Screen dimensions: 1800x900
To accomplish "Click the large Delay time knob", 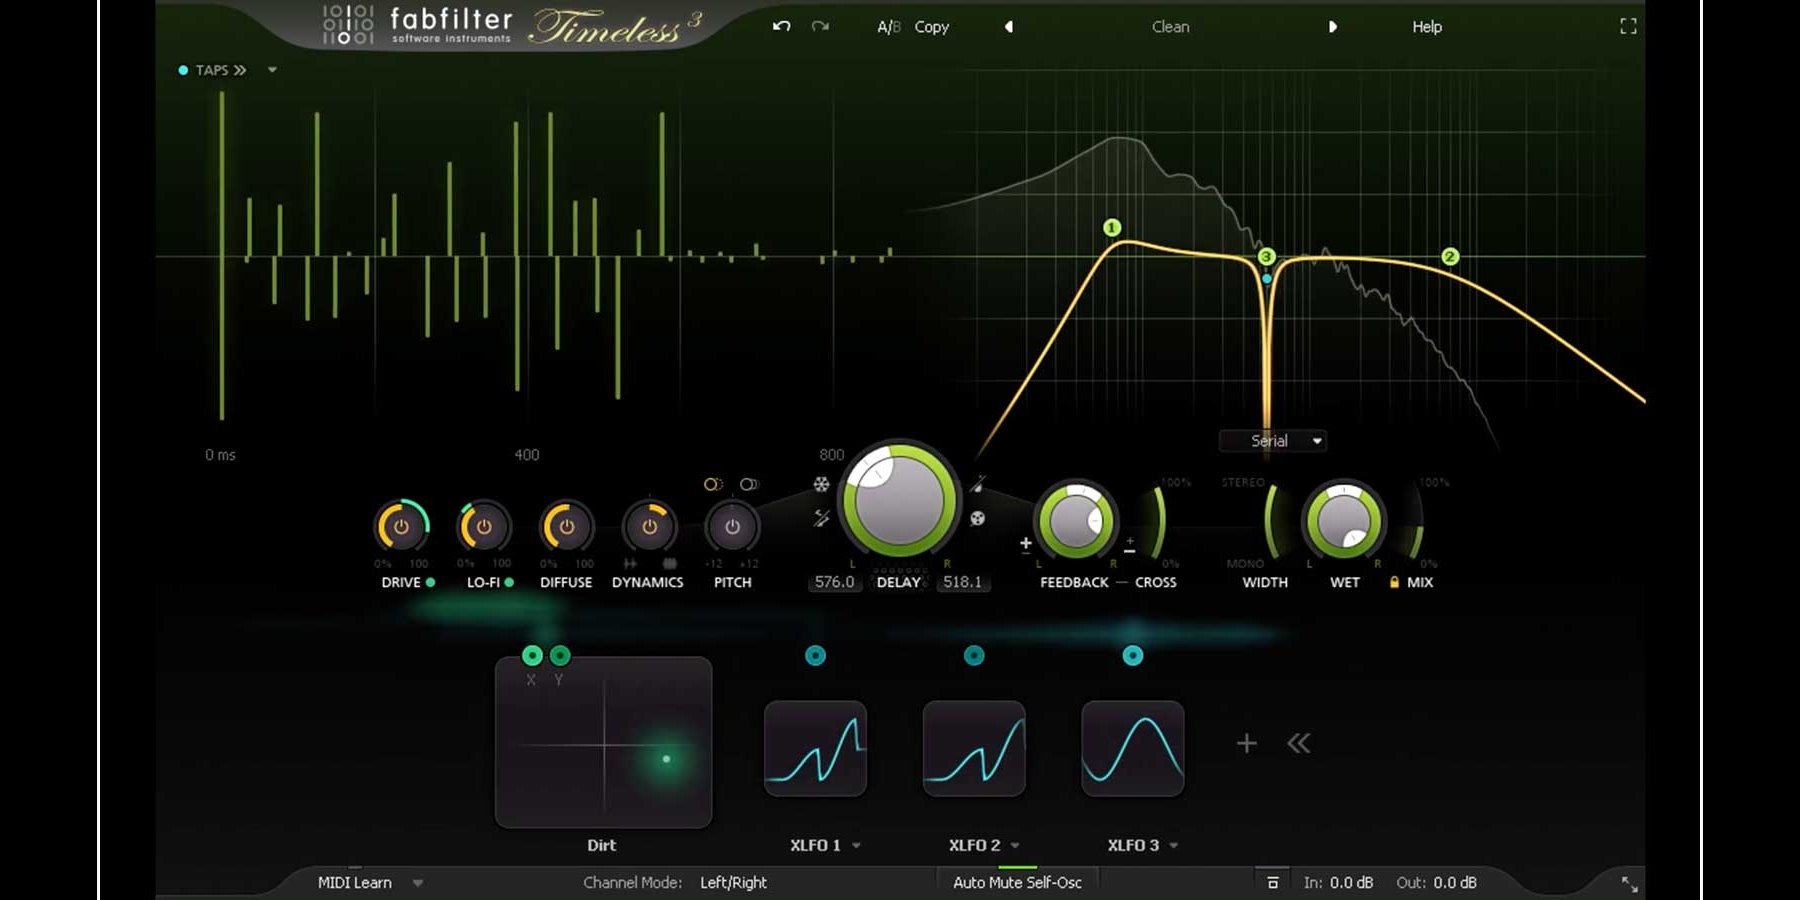I will pos(898,499).
